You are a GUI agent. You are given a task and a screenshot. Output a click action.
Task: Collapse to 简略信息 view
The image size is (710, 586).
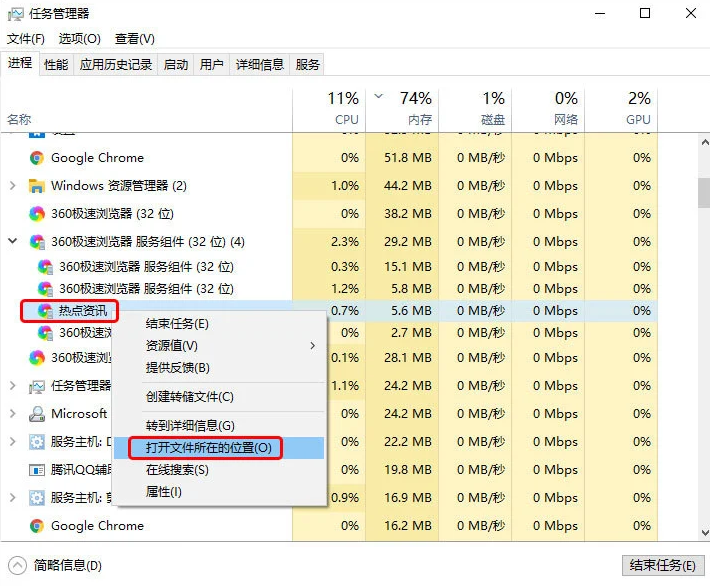click(x=55, y=566)
